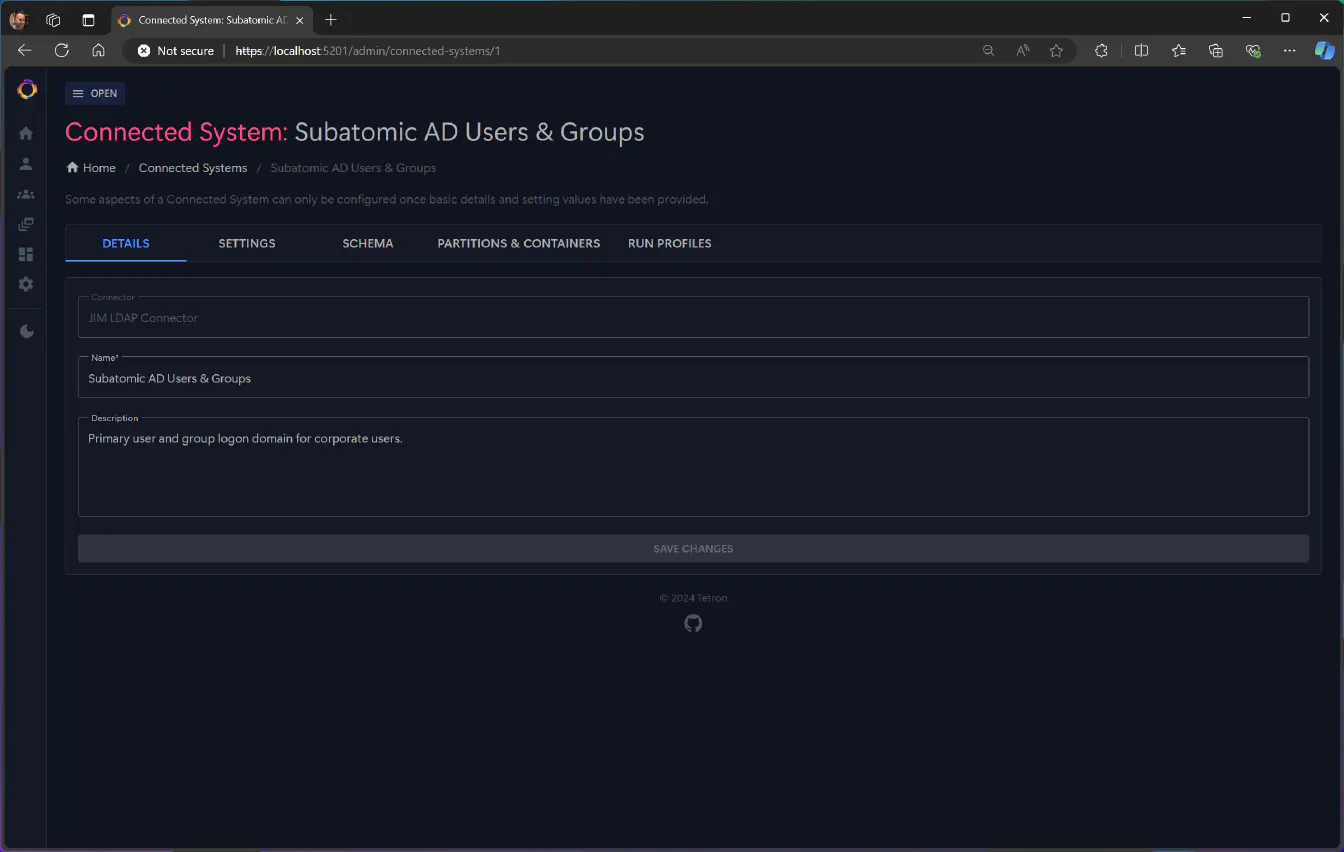Screen dimensions: 1344x852
Task: Follow the Connected Systems breadcrumb link
Action: 192,167
